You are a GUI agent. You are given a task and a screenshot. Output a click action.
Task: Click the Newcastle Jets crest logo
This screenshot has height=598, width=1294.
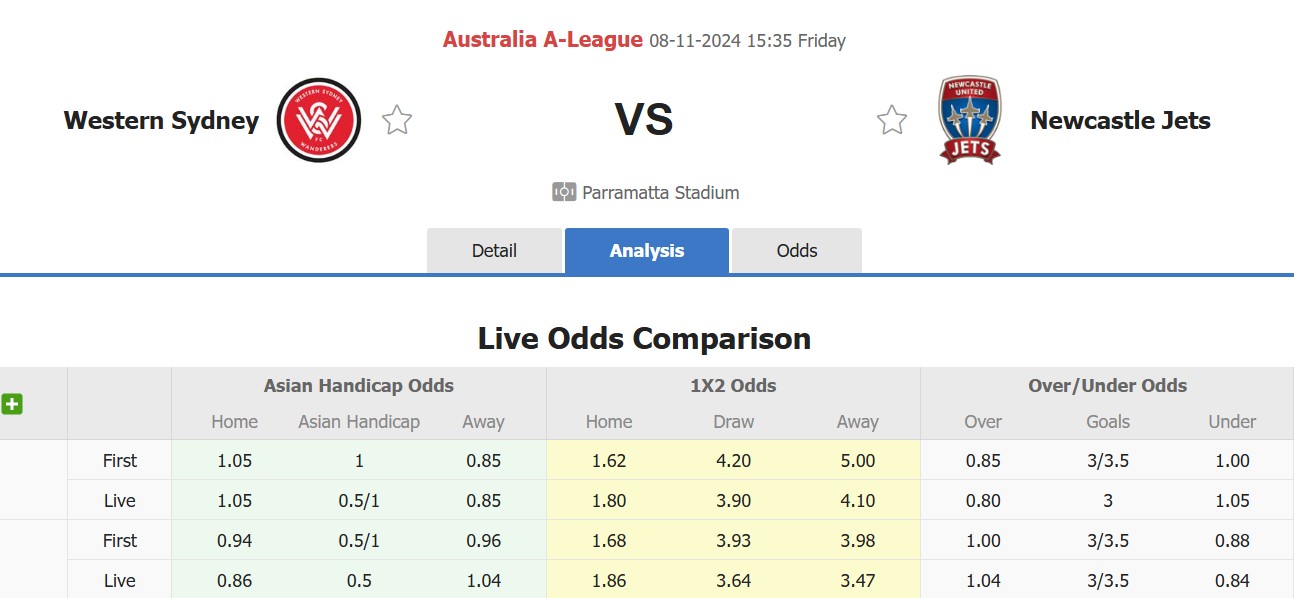pos(969,119)
